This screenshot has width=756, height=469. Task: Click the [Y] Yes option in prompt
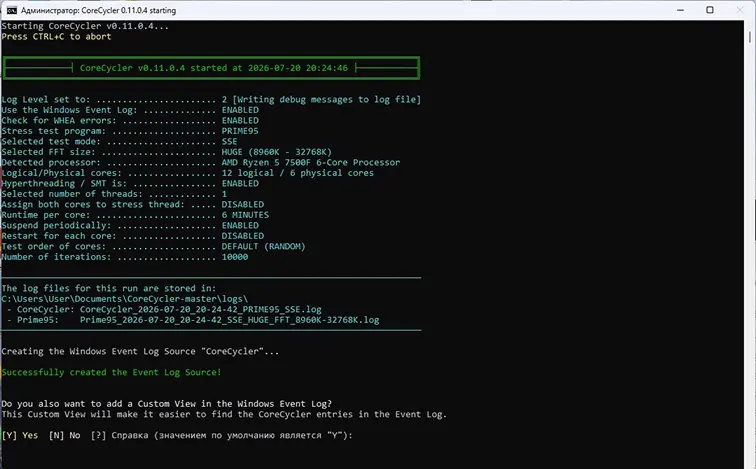pyautogui.click(x=20, y=435)
